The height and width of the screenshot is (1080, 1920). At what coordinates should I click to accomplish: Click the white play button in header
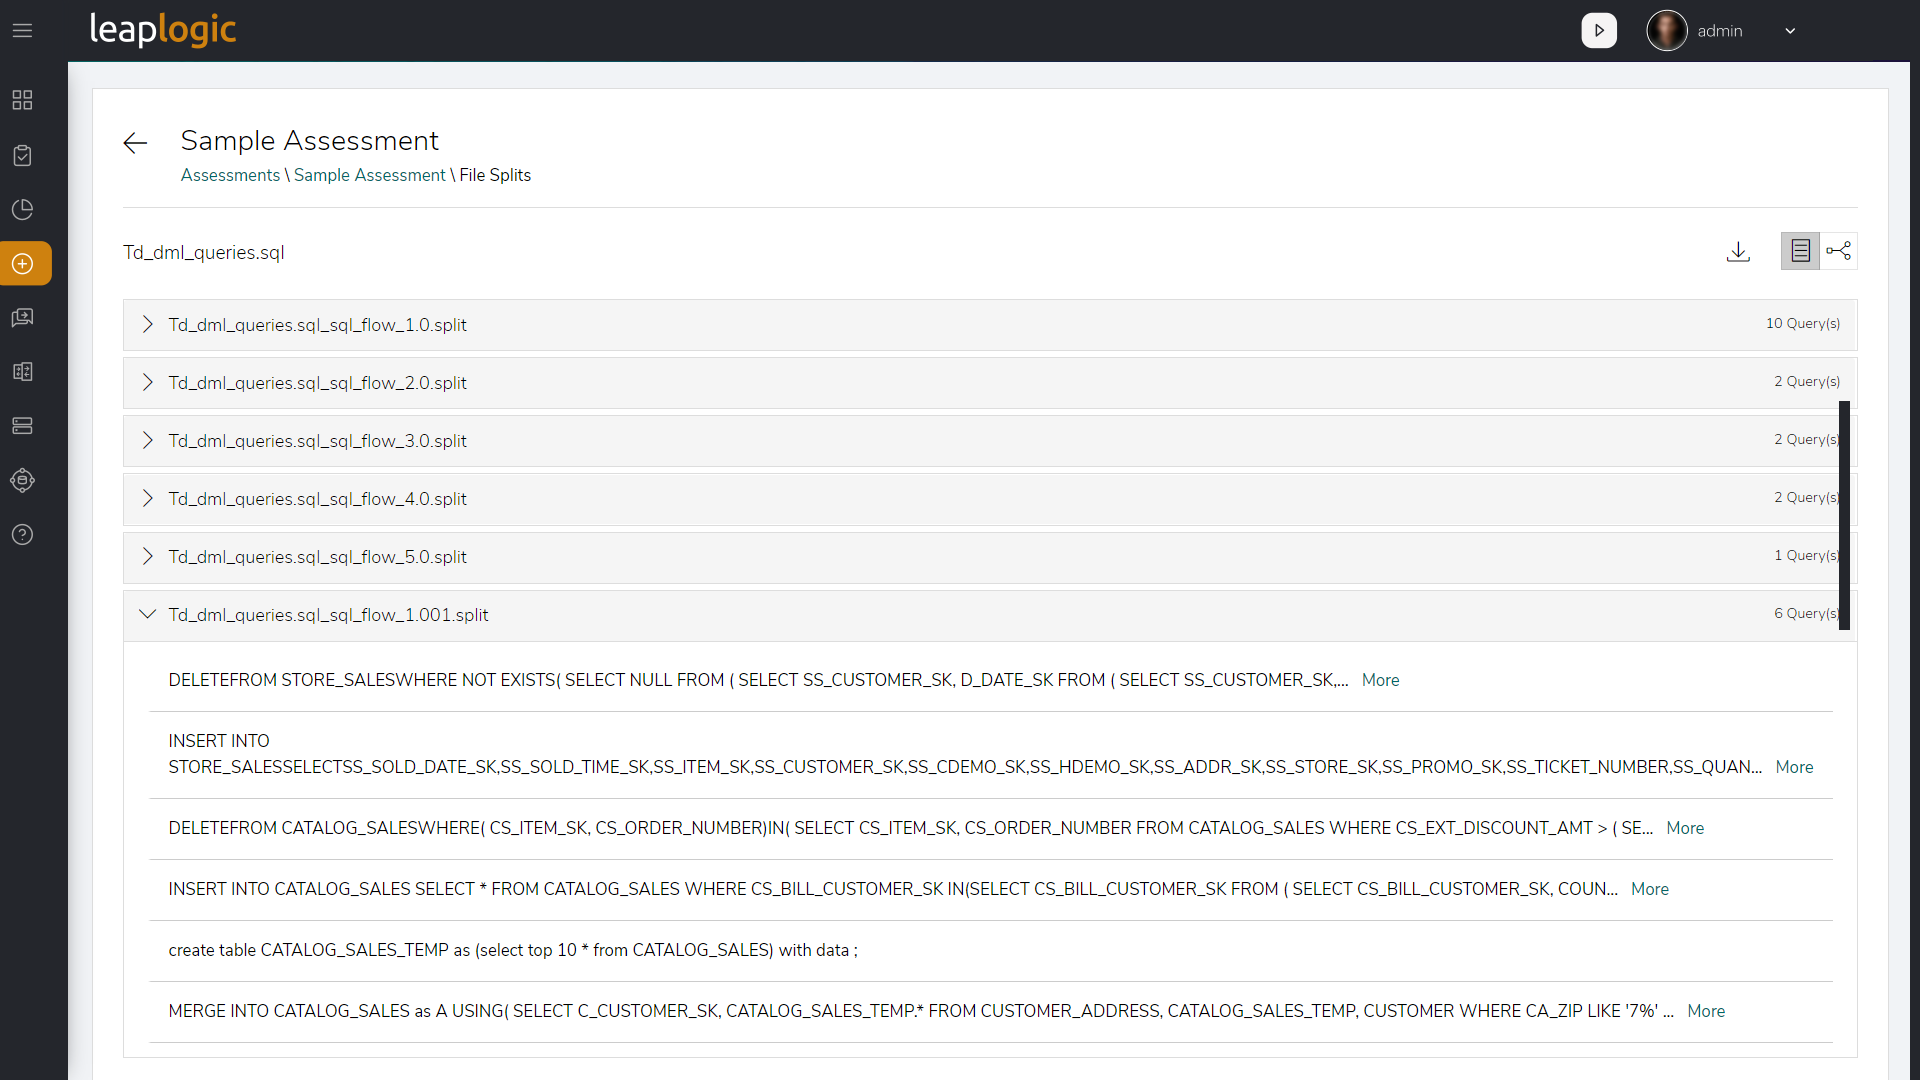[1599, 30]
